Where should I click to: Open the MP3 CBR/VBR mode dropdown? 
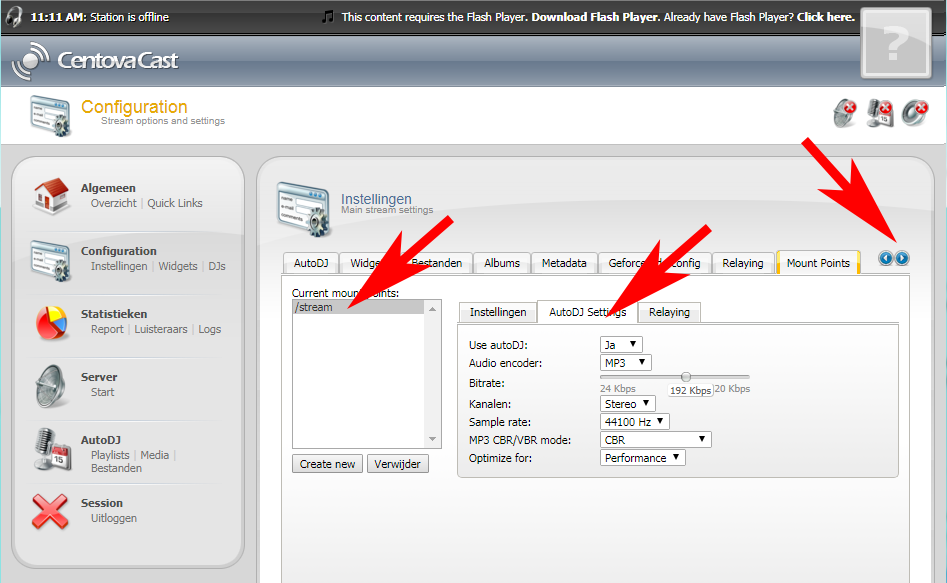[655, 440]
